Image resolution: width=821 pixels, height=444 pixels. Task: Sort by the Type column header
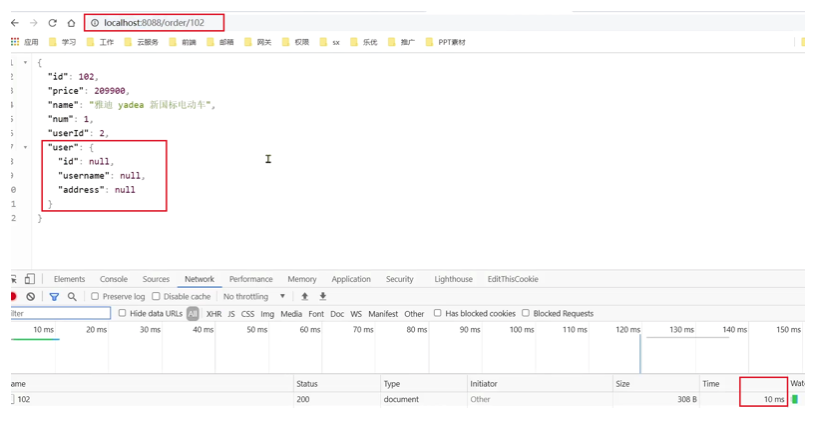click(x=424, y=384)
